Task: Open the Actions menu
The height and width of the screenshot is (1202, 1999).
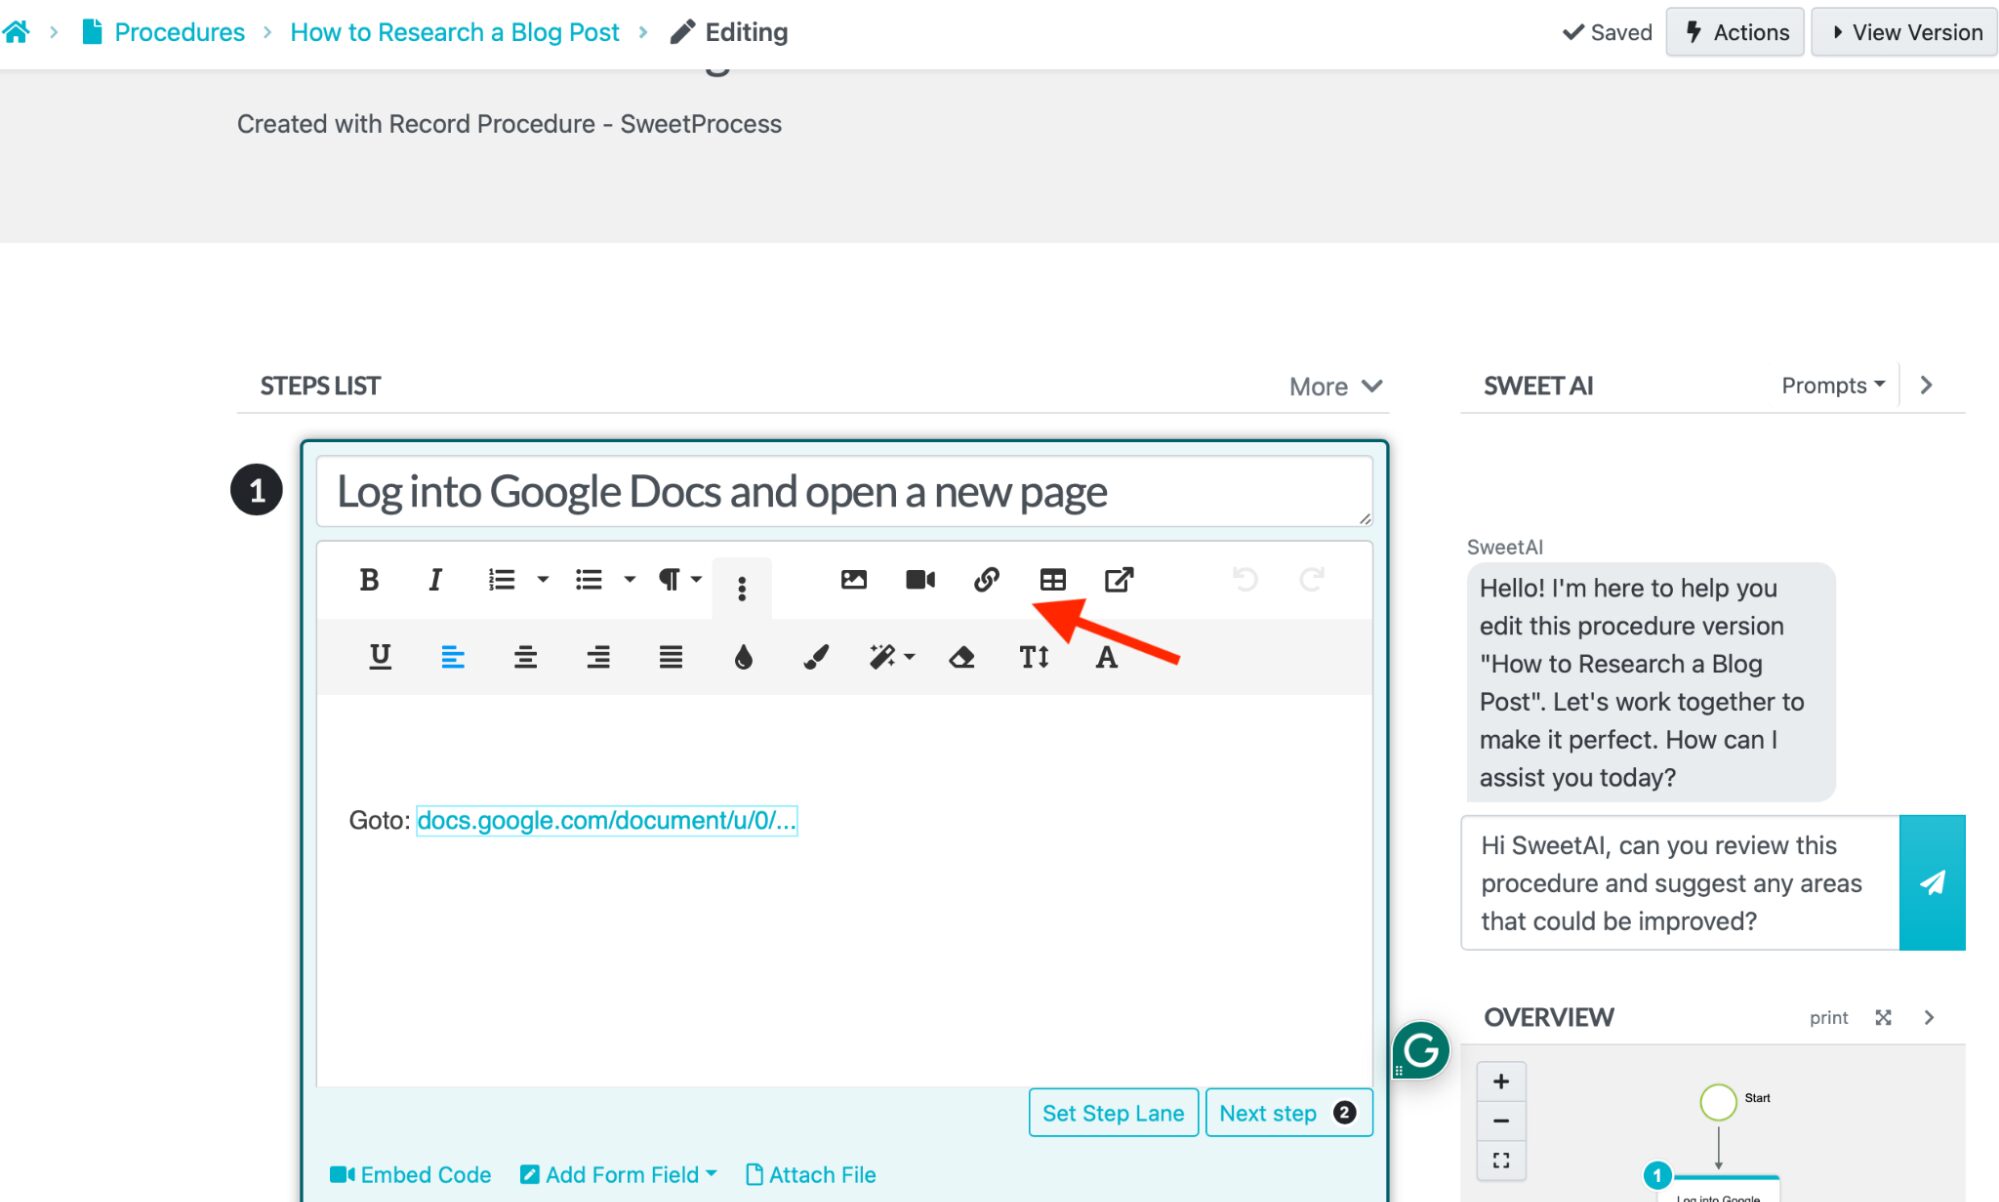Action: 1735,32
